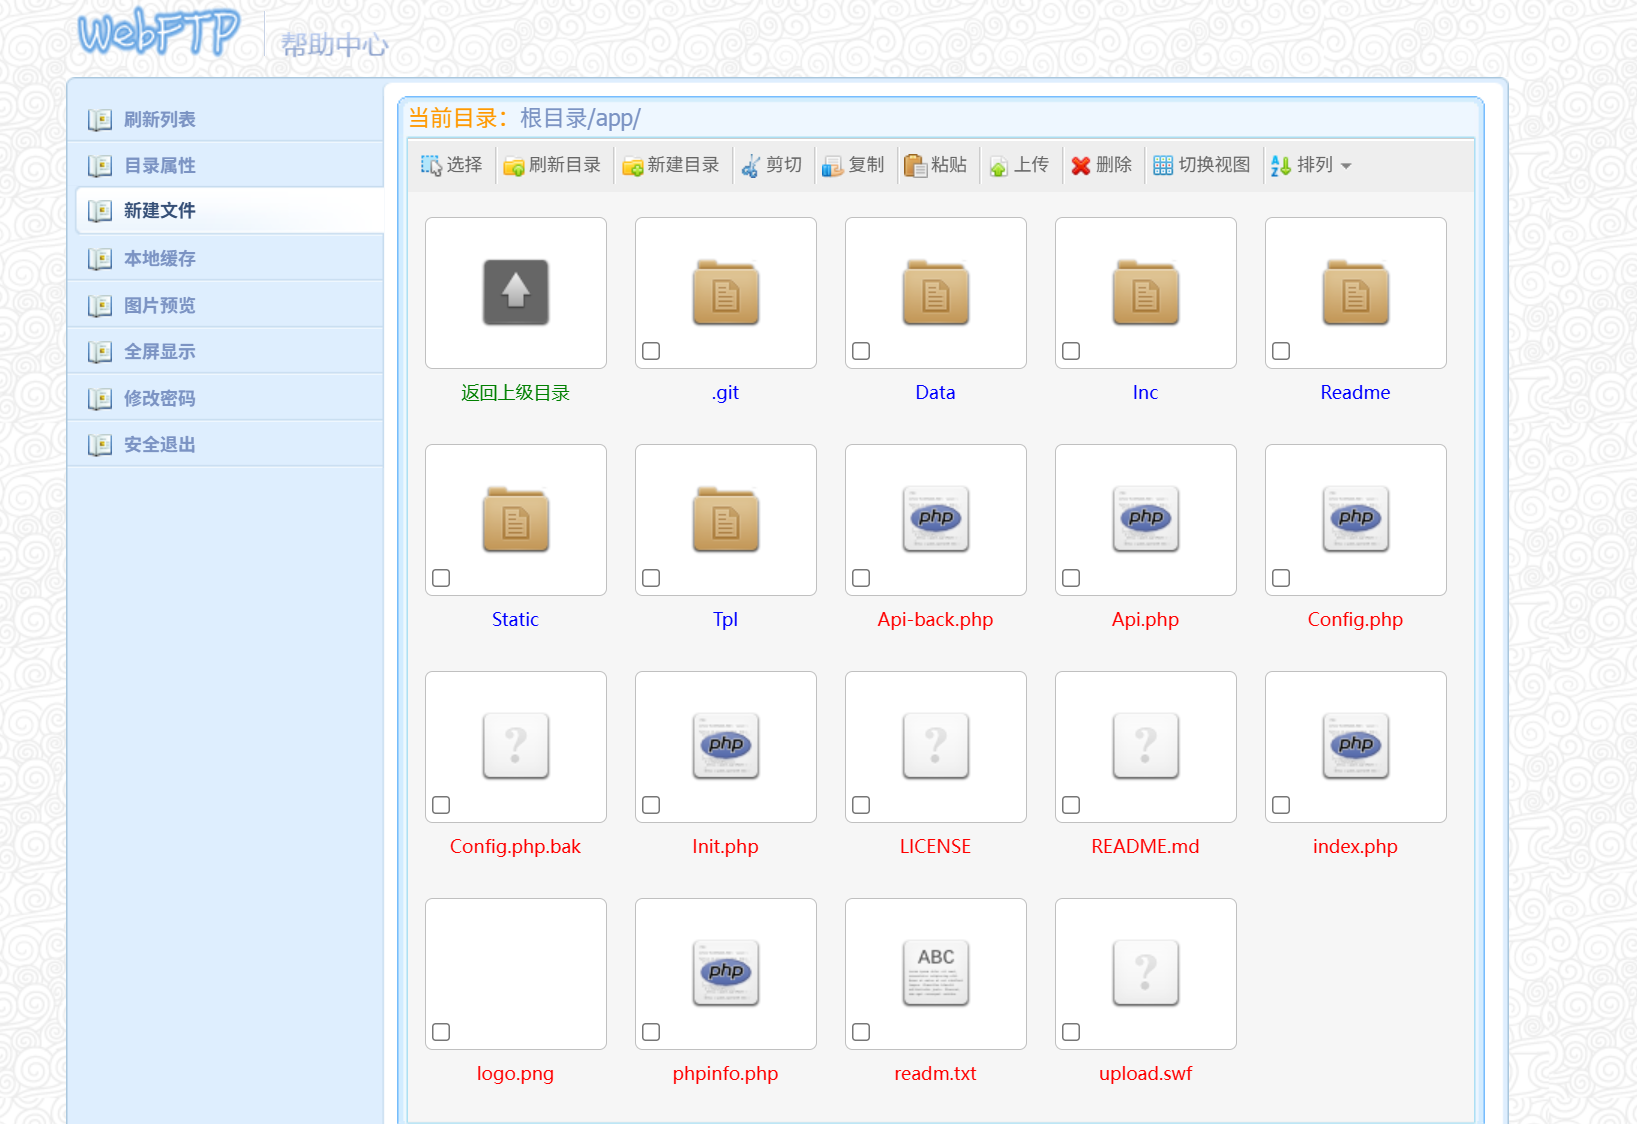Click the up-arrow return to parent icon
The height and width of the screenshot is (1124, 1637).
515,292
